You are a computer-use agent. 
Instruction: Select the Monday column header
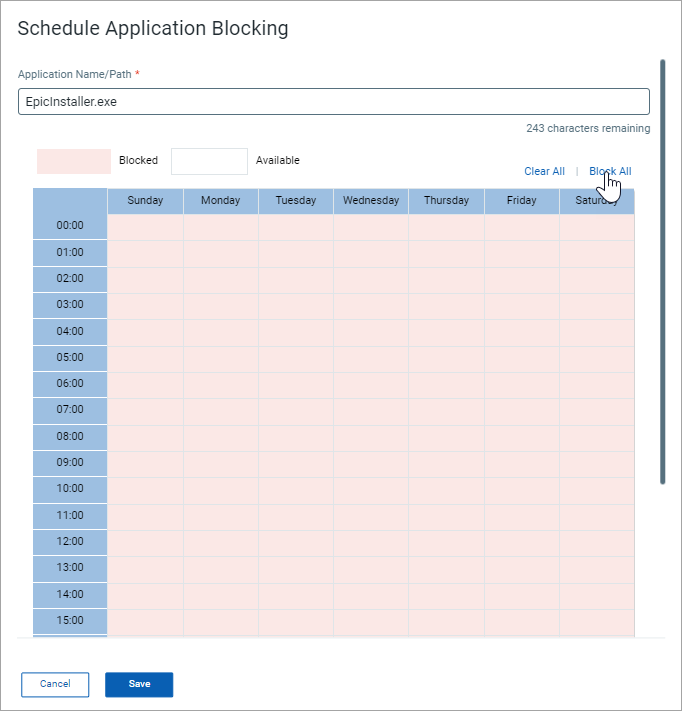pyautogui.click(x=220, y=201)
